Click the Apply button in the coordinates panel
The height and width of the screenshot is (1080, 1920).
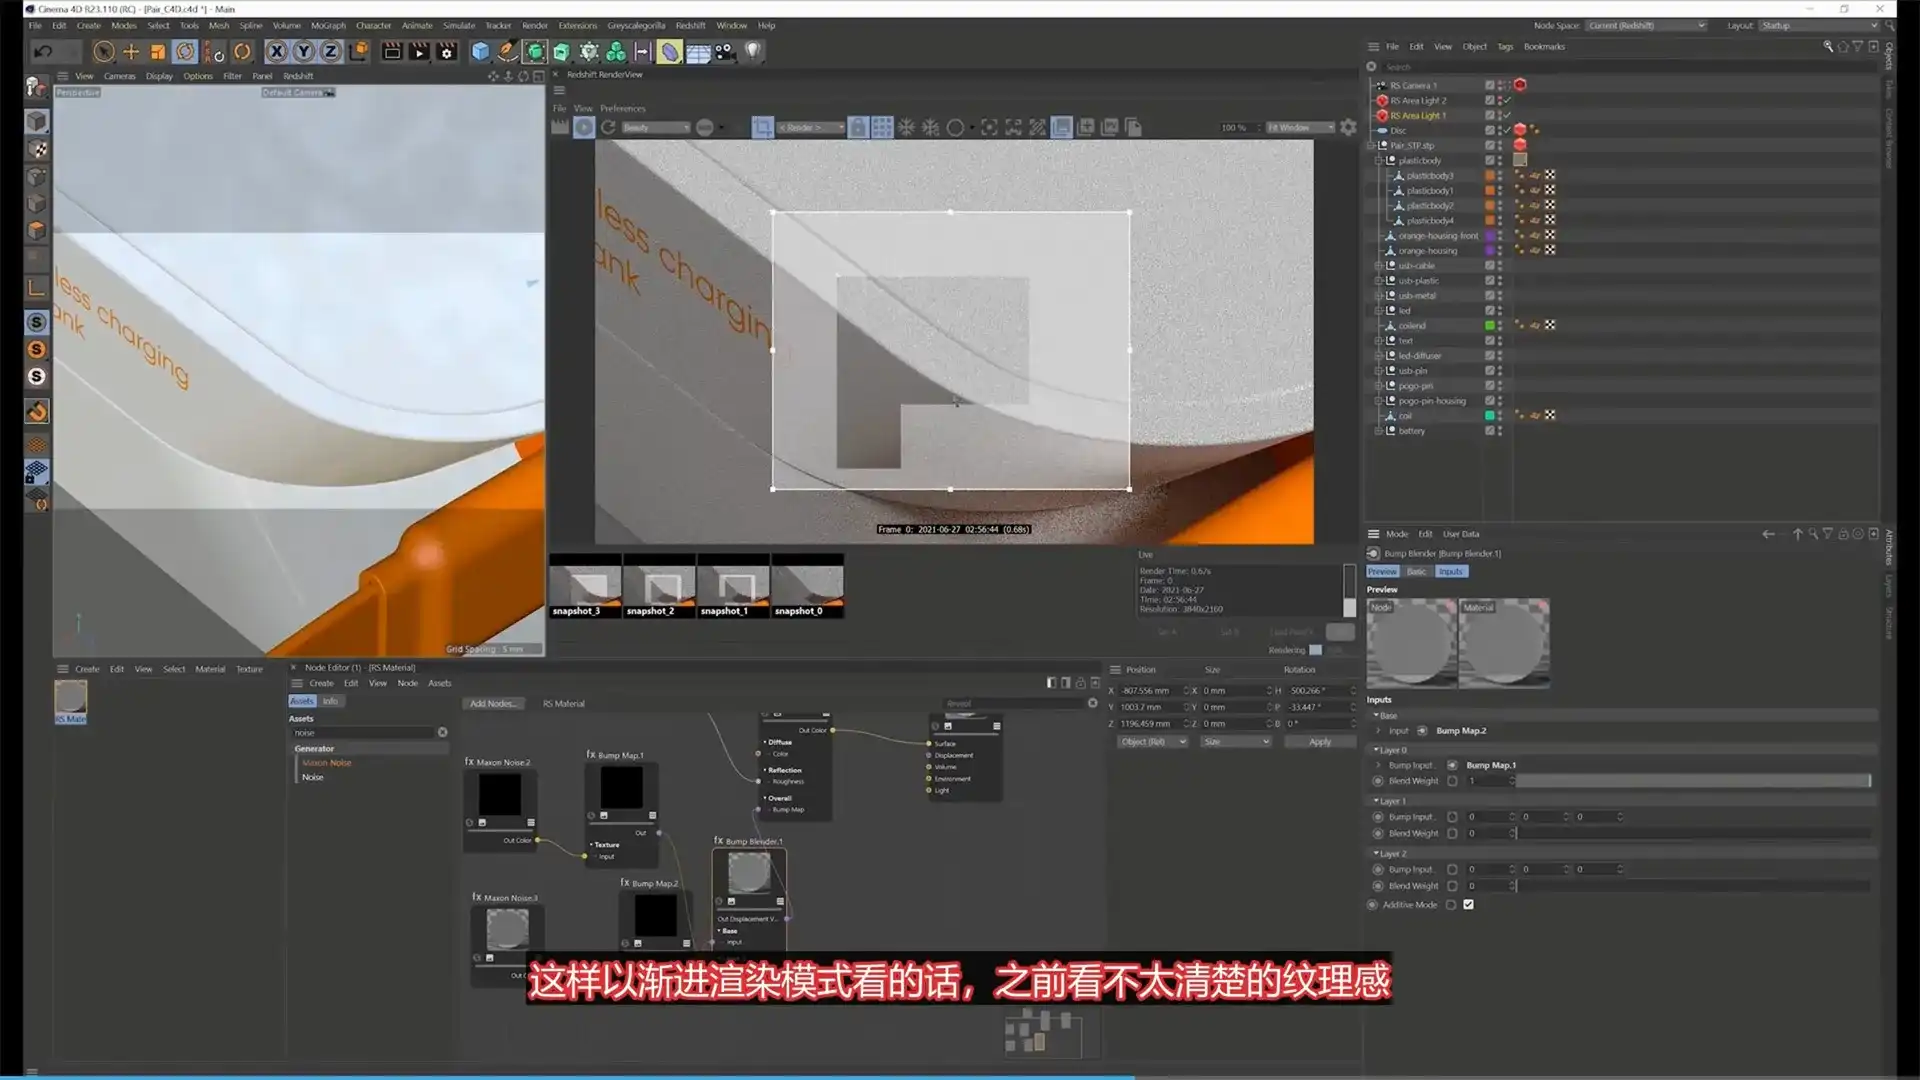click(1319, 741)
